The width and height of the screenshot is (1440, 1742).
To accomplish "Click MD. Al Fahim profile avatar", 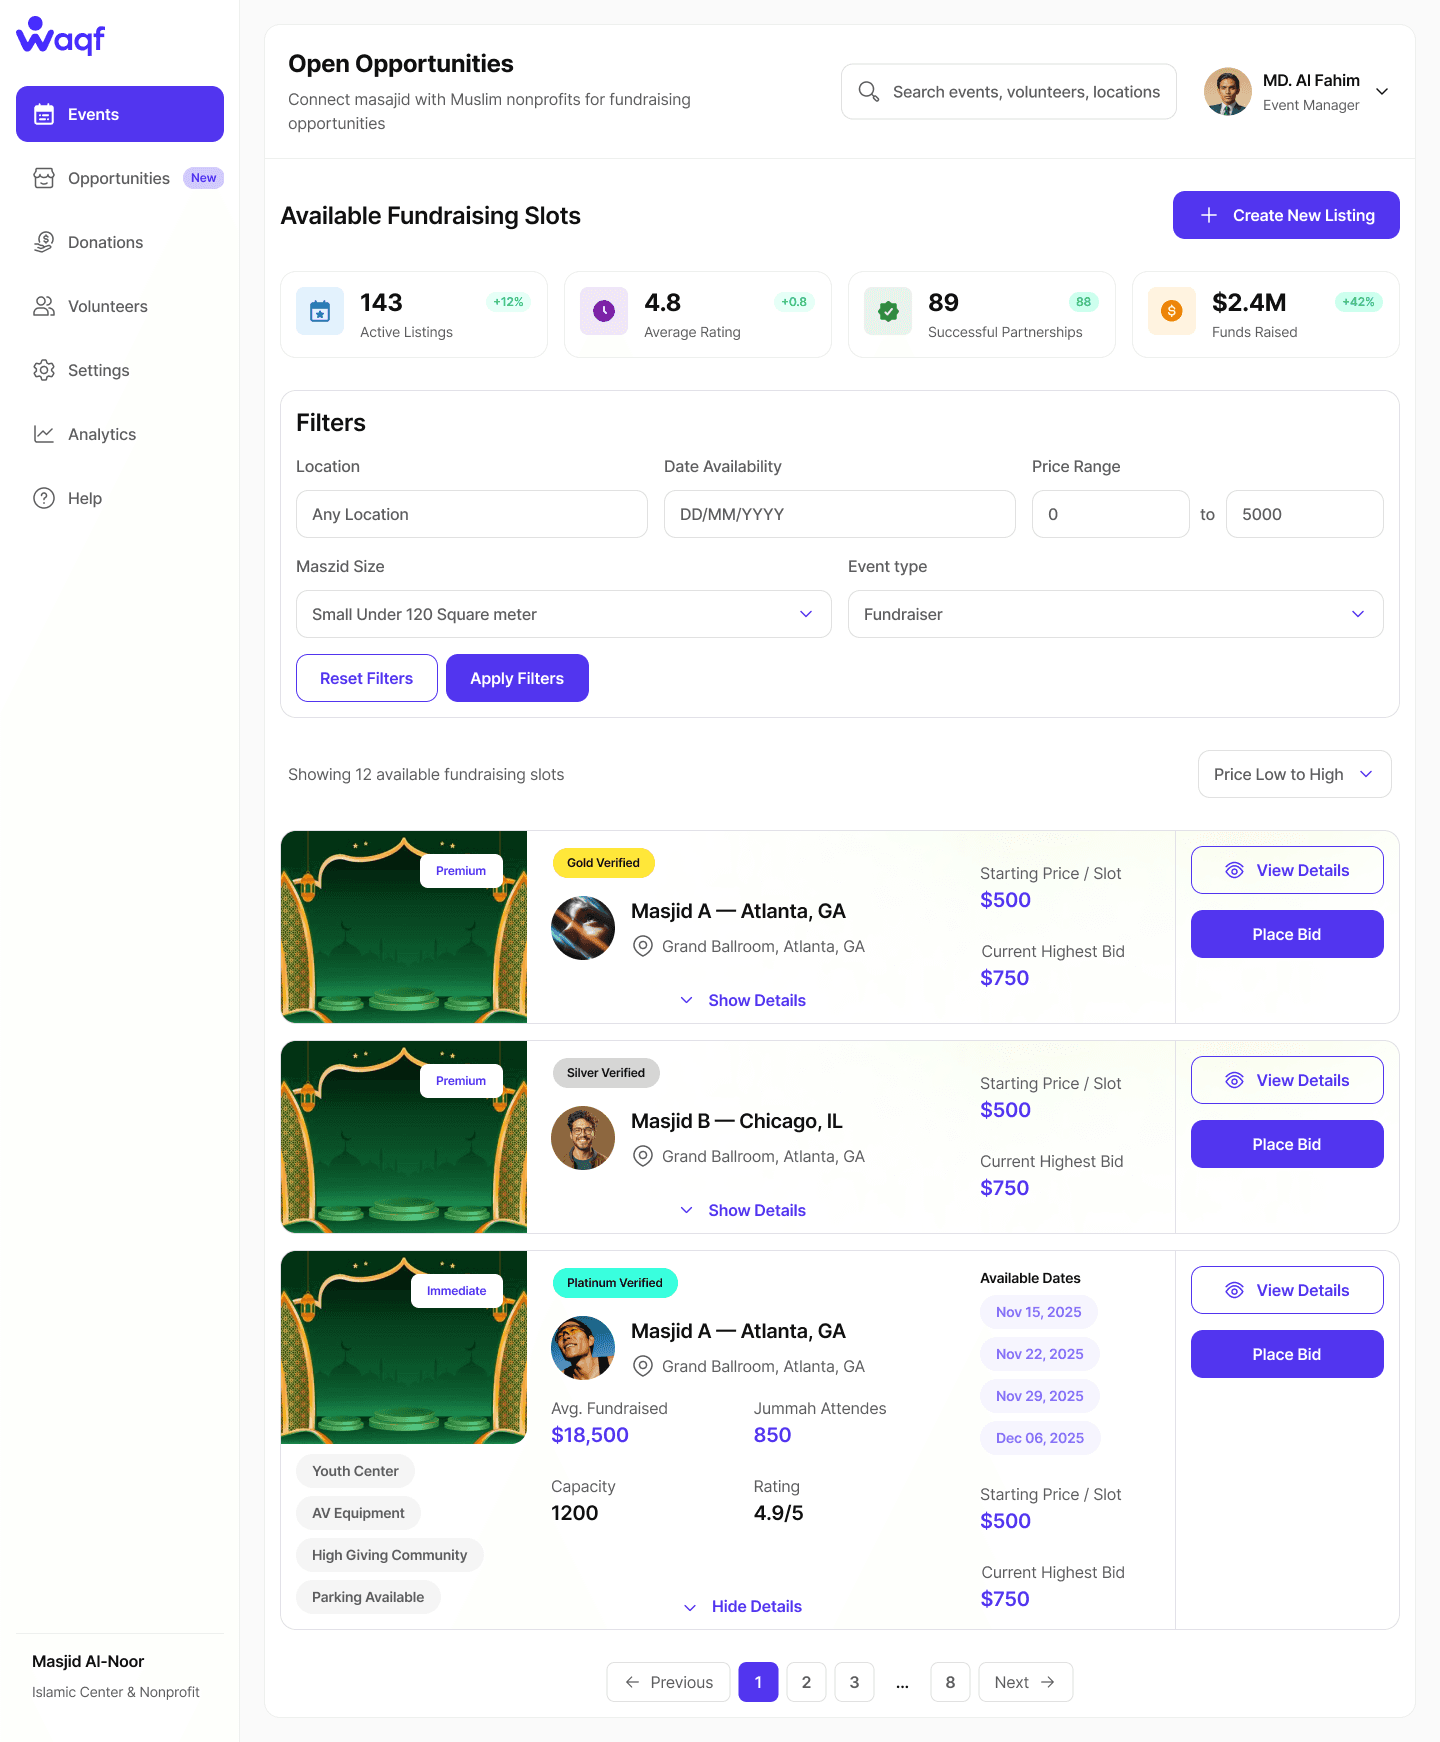I will [1228, 92].
